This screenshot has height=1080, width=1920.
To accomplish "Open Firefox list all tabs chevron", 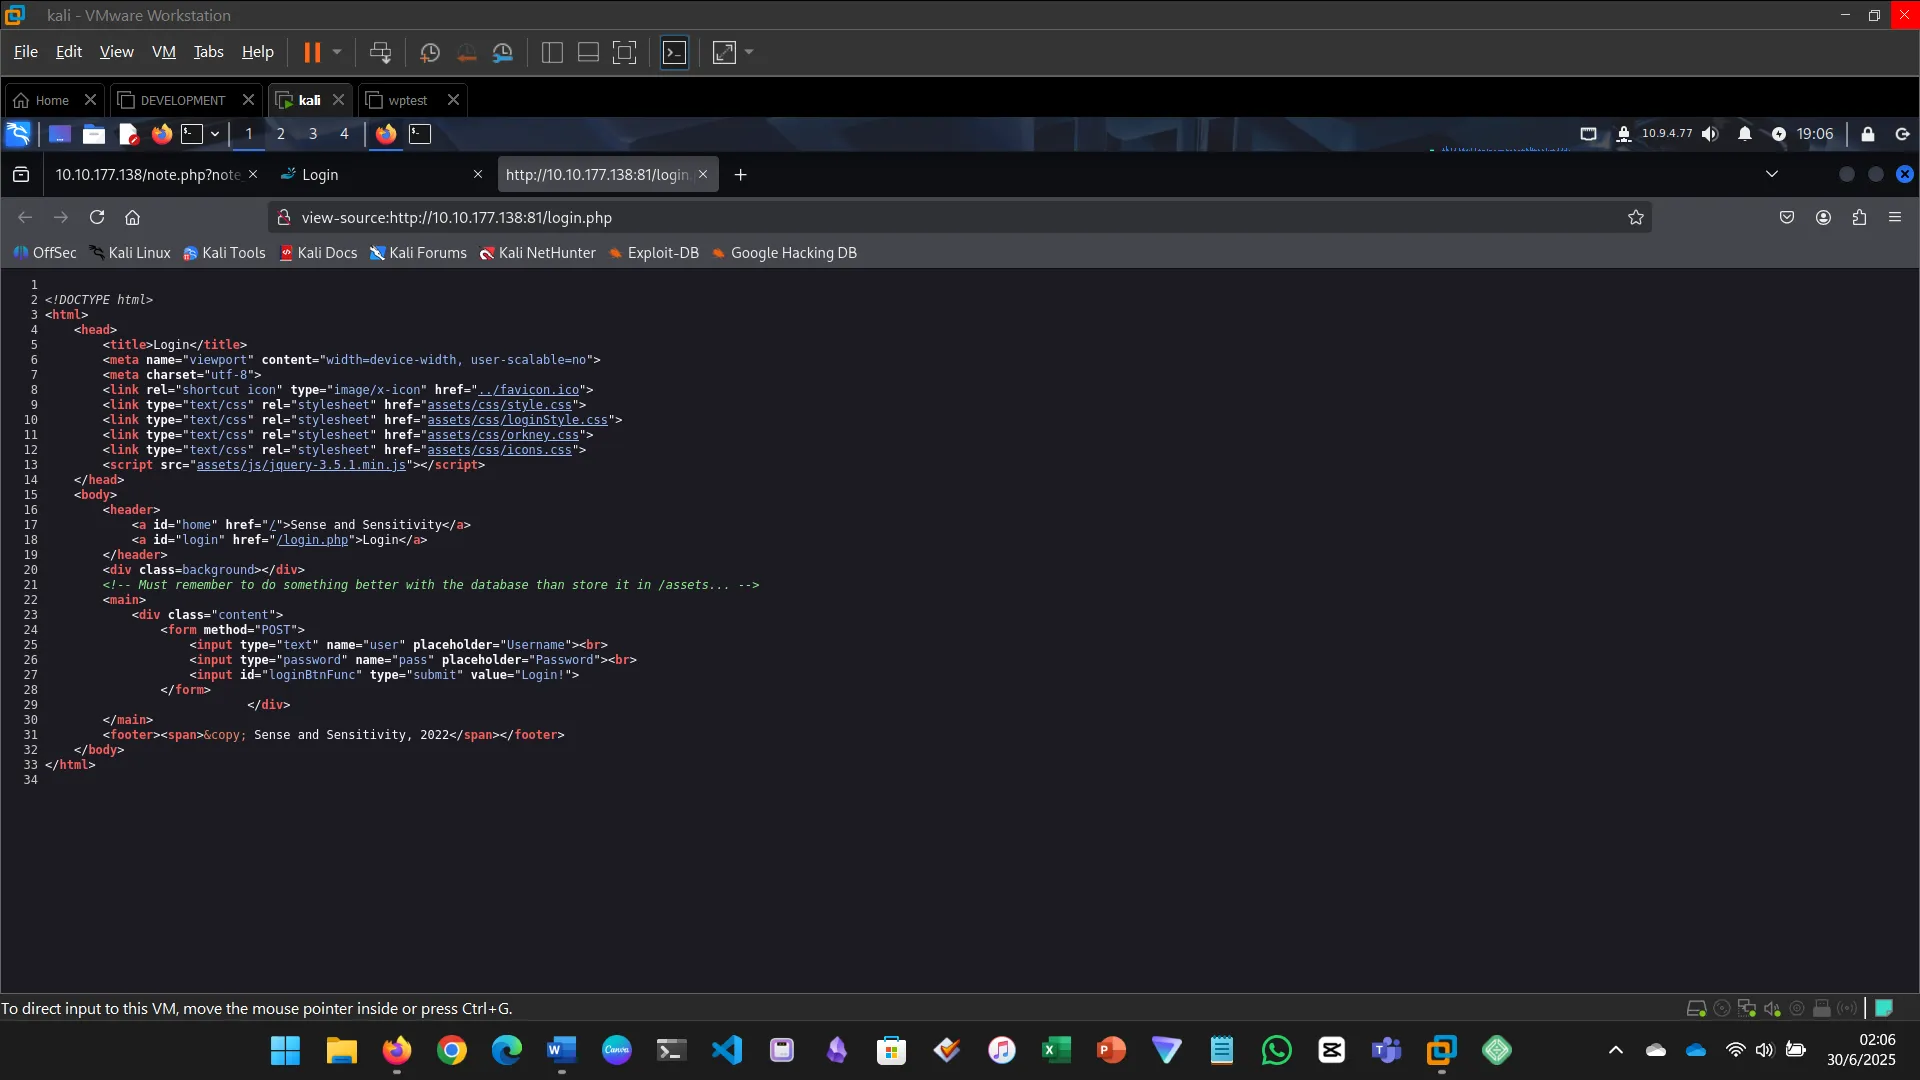I will click(1772, 174).
